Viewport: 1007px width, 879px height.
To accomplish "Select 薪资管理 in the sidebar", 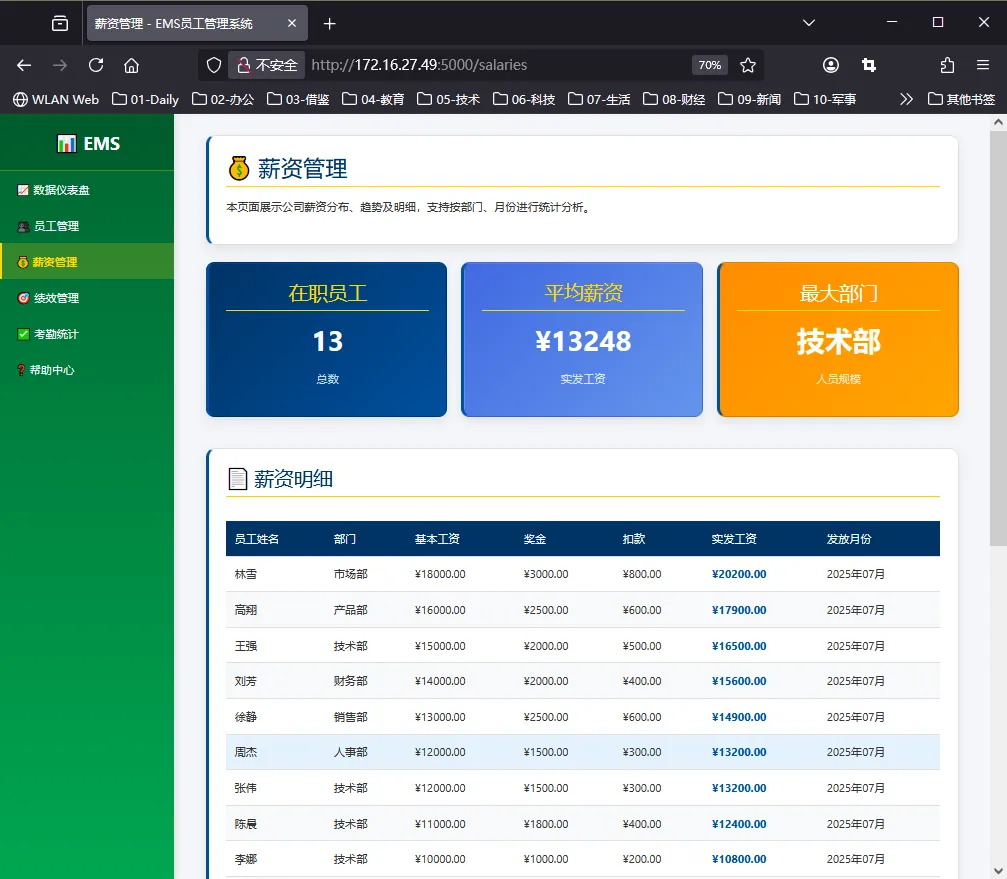I will 87,262.
